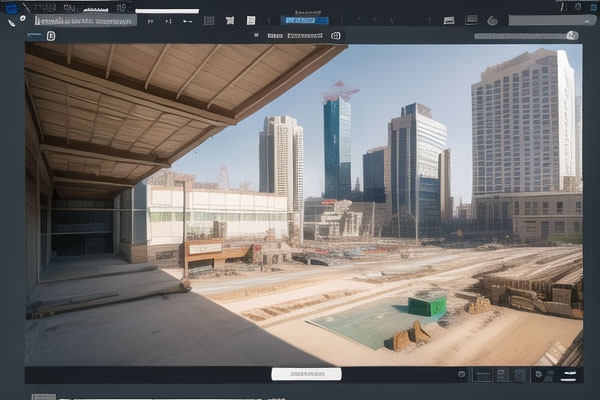The height and width of the screenshot is (400, 600).
Task: Toggle the grid view button in bottom bar
Action: [520, 375]
